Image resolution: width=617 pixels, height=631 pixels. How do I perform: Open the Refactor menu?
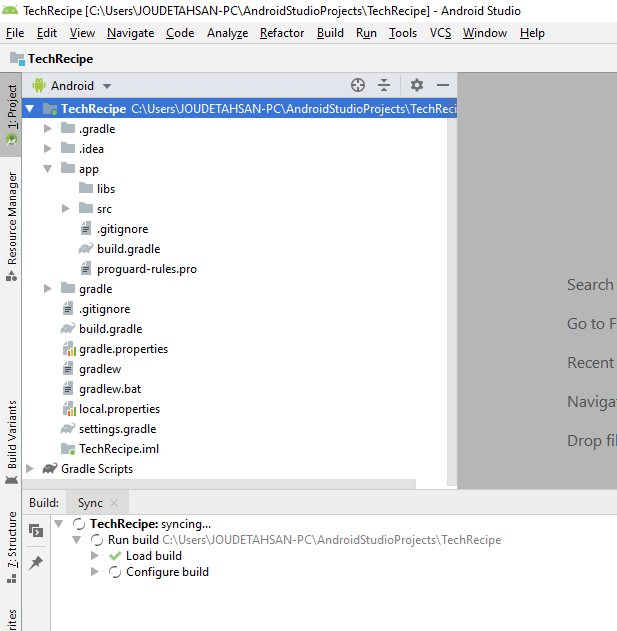(282, 33)
